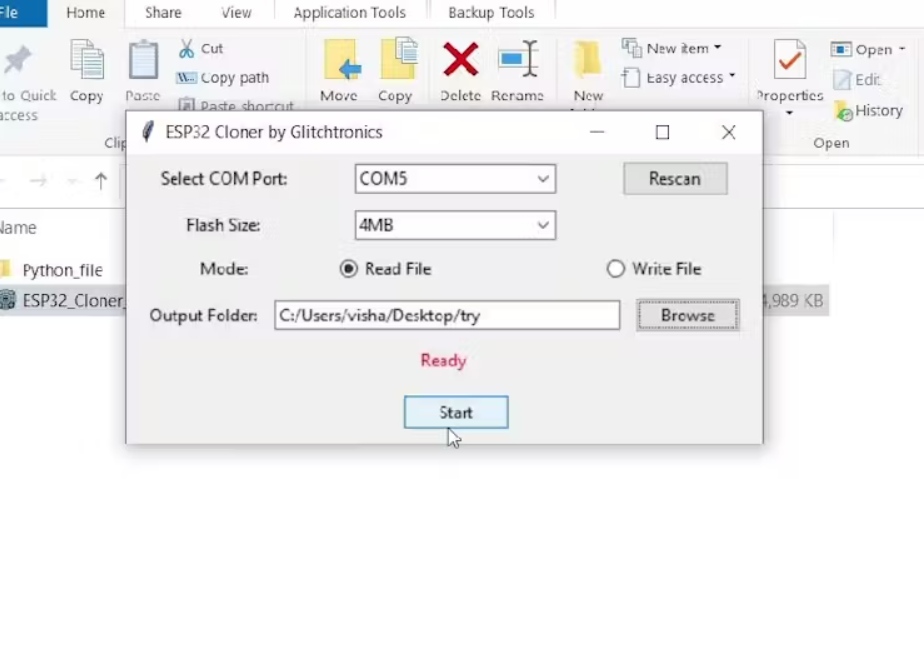Click the Output Folder path field
This screenshot has width=924, height=649.
[x=447, y=315]
